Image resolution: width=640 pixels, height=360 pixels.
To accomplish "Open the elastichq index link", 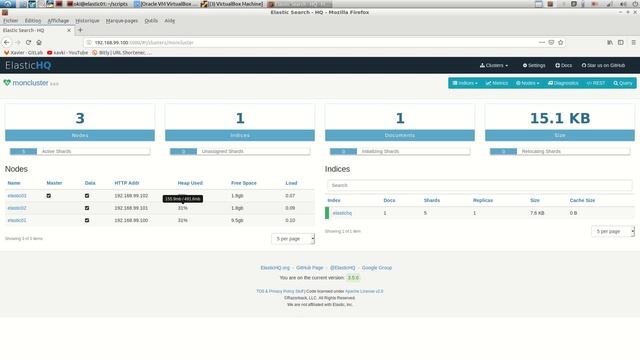I will pyautogui.click(x=342, y=213).
